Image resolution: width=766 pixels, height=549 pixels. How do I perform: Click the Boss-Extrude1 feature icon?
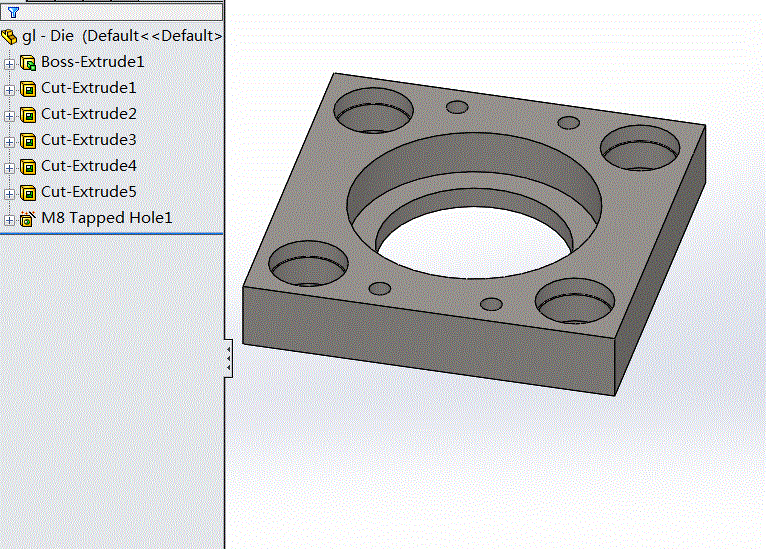point(28,63)
